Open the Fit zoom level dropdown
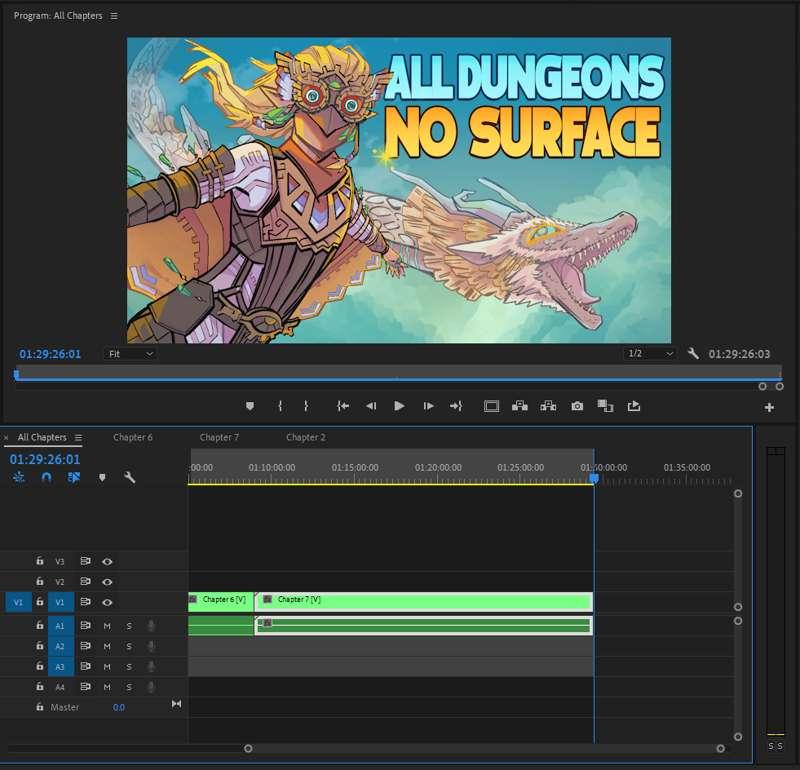Screen dimensions: 800x770 click(x=130, y=354)
